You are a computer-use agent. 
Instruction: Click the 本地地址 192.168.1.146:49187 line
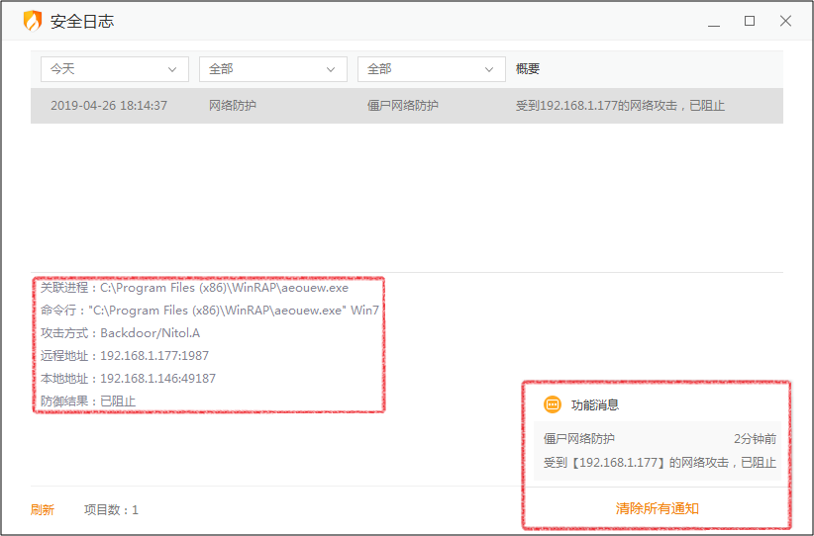click(x=128, y=379)
